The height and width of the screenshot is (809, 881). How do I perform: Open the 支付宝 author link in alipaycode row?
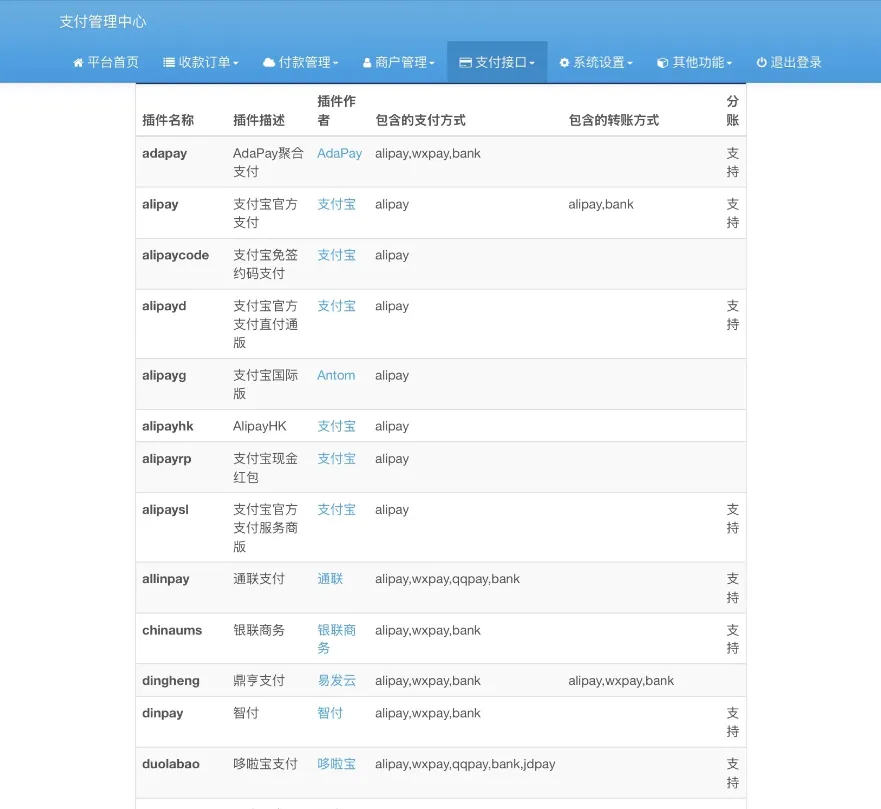pos(337,255)
